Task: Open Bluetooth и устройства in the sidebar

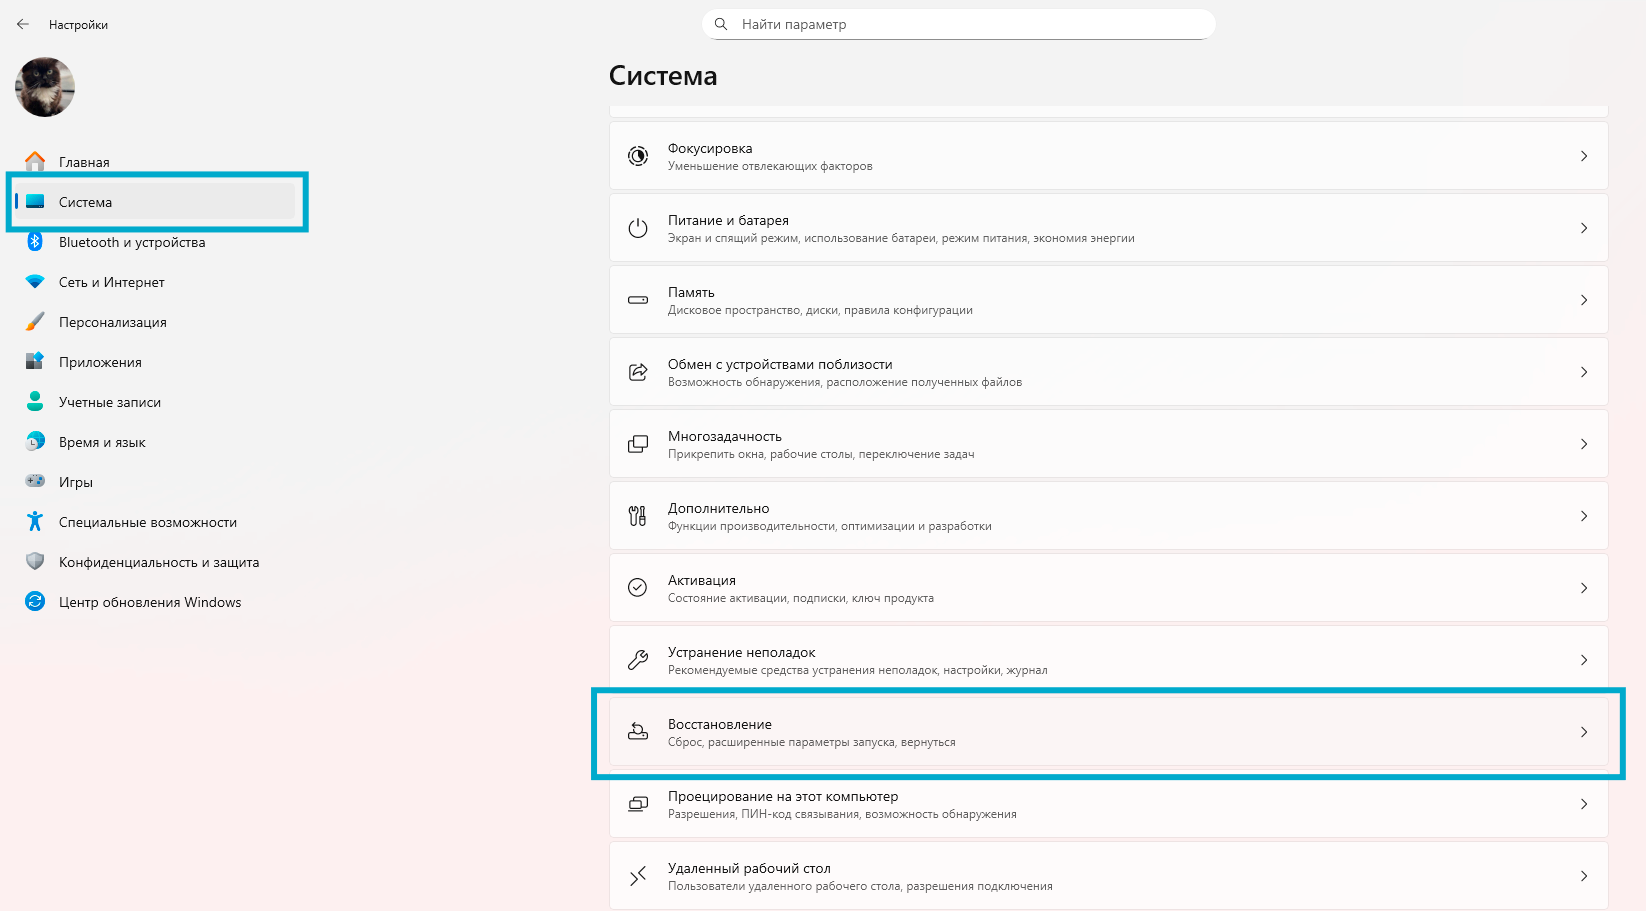Action: click(131, 242)
